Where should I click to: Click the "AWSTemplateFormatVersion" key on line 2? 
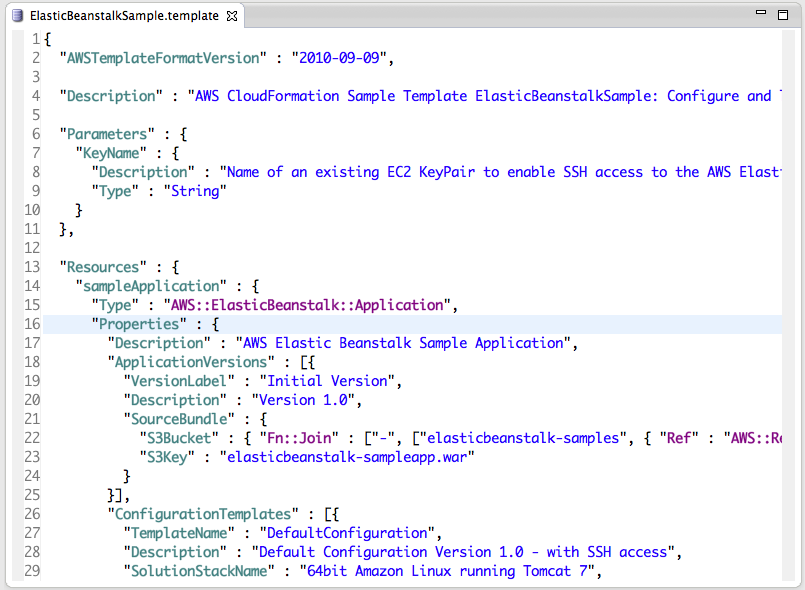(163, 58)
